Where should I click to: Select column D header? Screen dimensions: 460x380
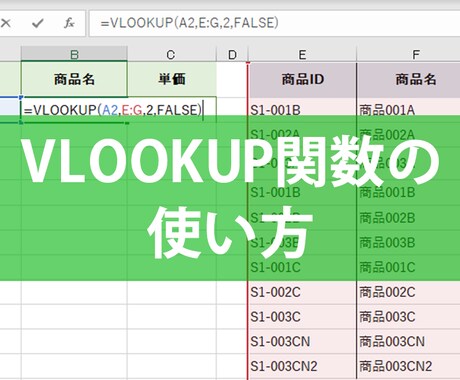pyautogui.click(x=232, y=54)
